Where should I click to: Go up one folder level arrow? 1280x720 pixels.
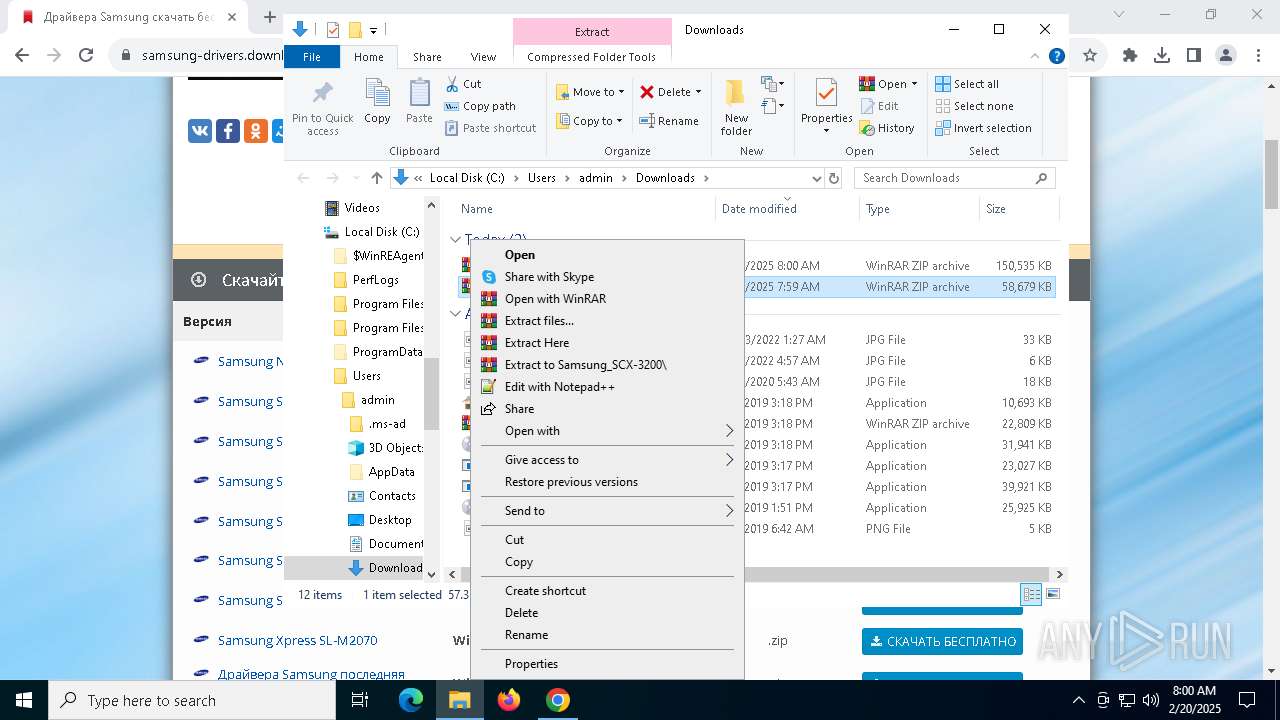[376, 178]
